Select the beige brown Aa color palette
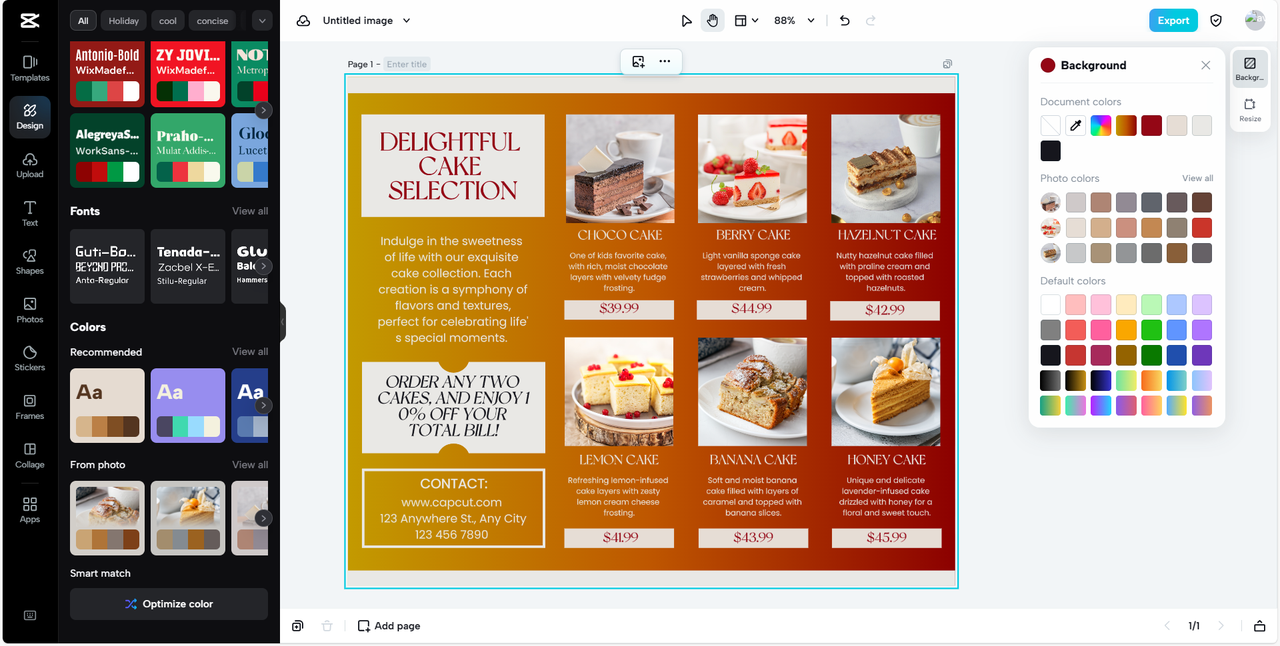 (107, 406)
